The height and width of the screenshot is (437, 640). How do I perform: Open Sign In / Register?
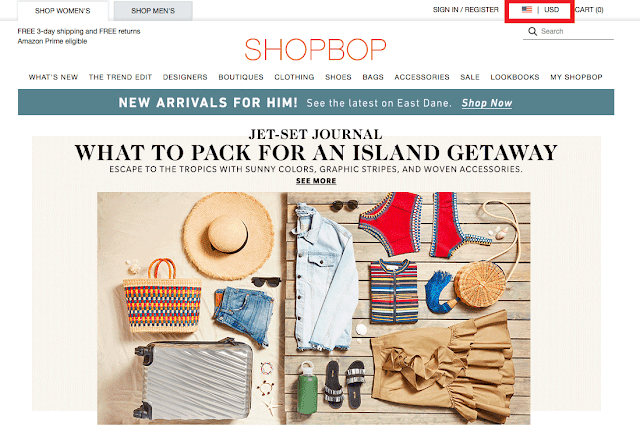click(x=466, y=9)
